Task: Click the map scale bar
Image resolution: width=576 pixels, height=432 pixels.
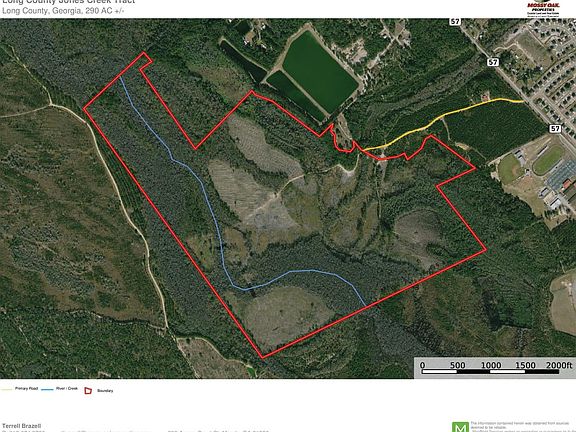Action: pos(491,371)
